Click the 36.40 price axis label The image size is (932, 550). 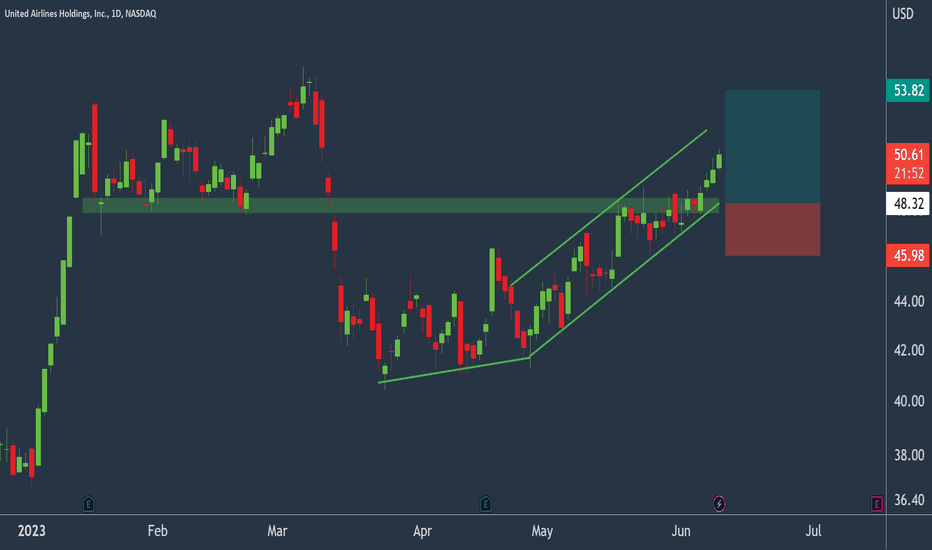pyautogui.click(x=909, y=500)
